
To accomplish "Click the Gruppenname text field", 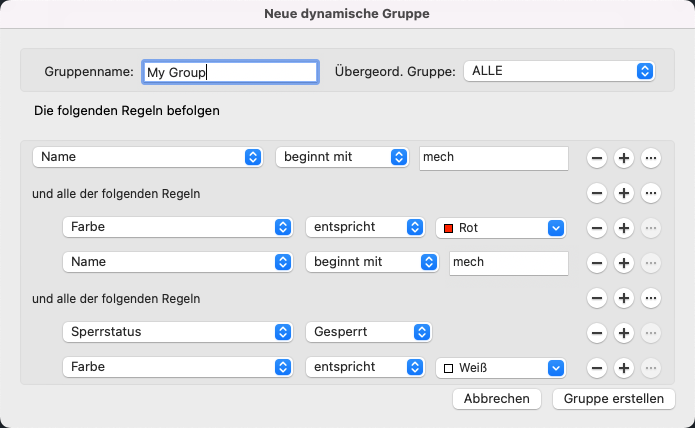I will (x=230, y=72).
